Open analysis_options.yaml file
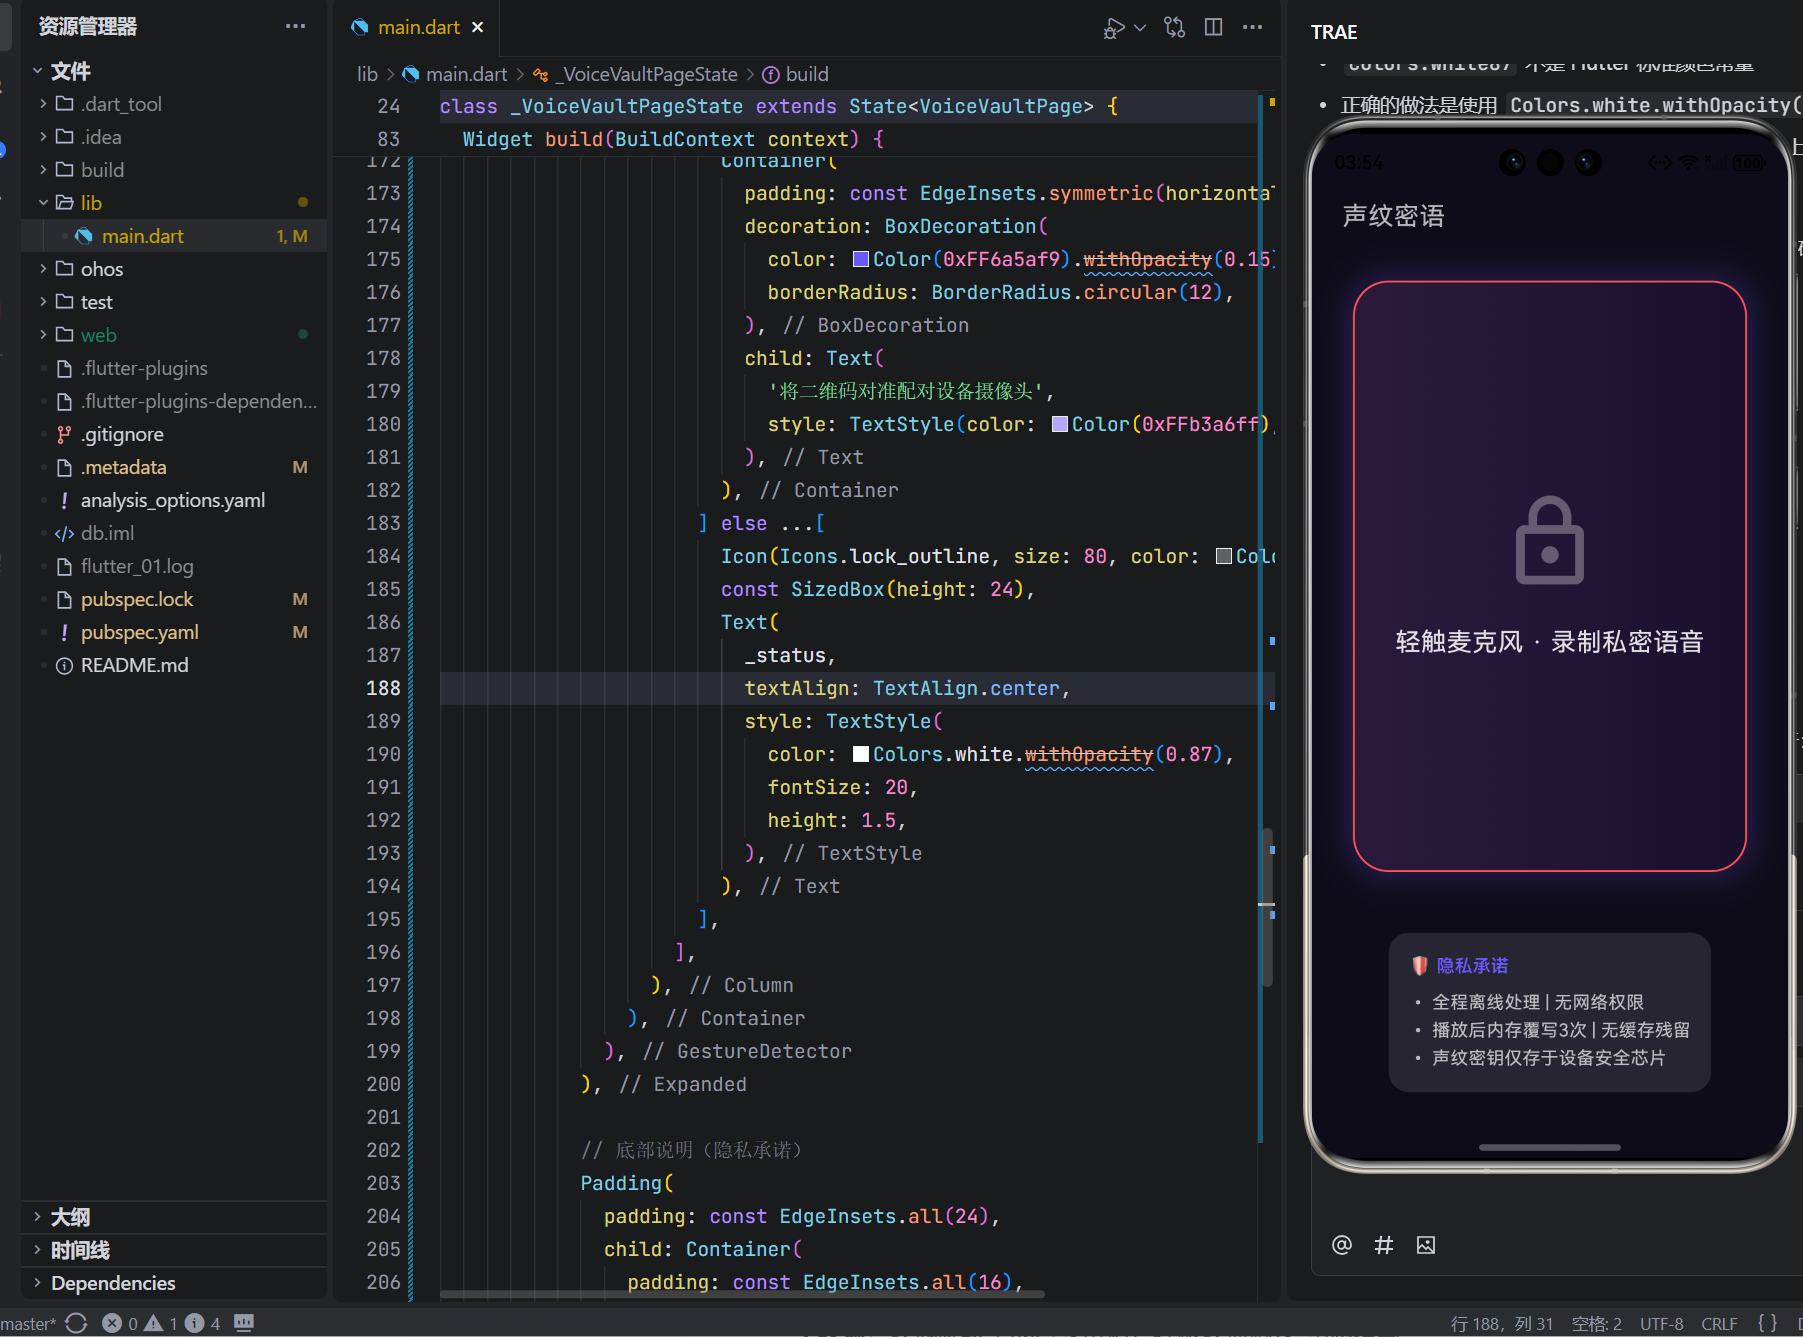Screen dimensions: 1803x1337 point(174,500)
